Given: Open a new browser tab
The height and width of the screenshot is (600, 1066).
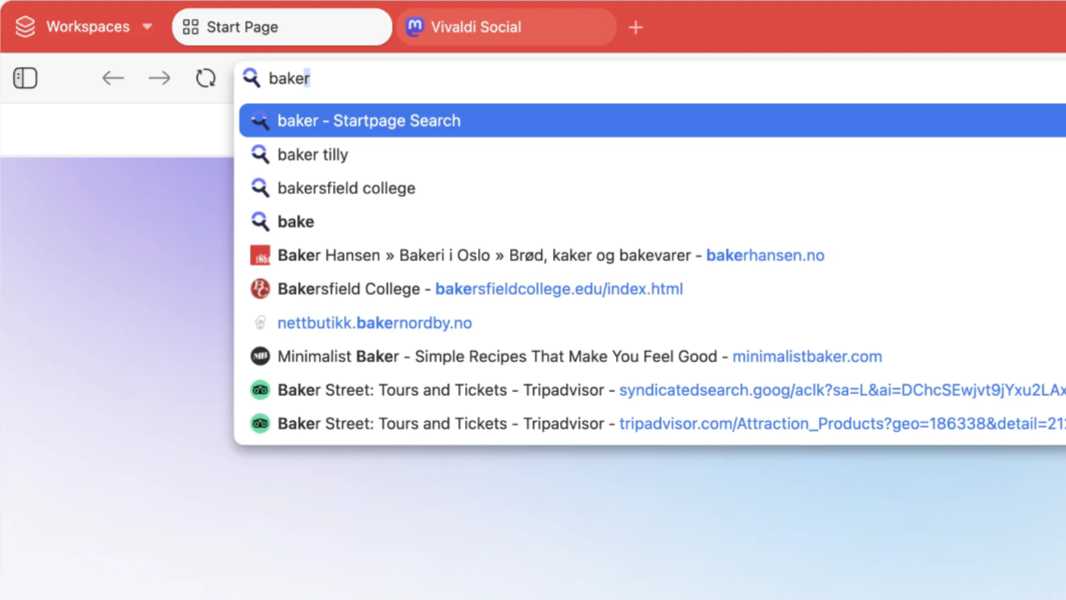Looking at the screenshot, I should pyautogui.click(x=635, y=26).
